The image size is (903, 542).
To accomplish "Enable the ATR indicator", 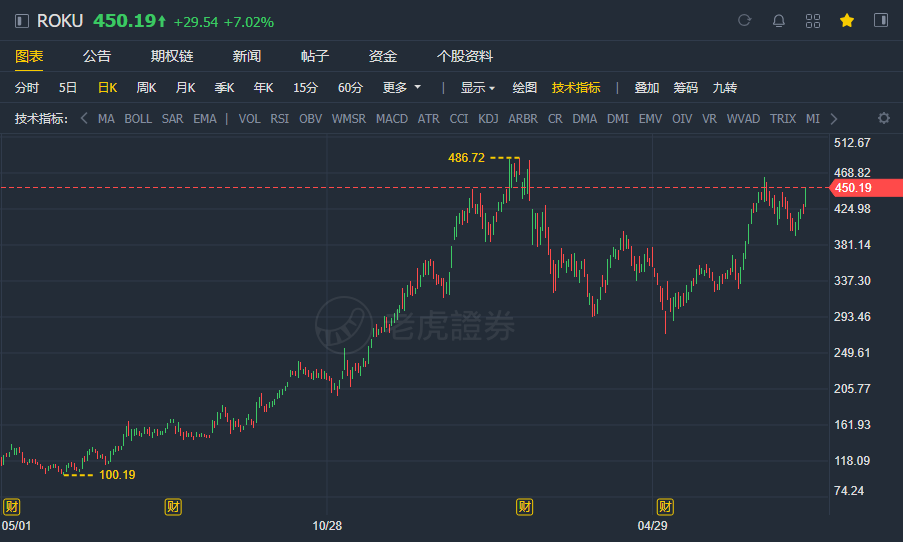I will coord(428,119).
